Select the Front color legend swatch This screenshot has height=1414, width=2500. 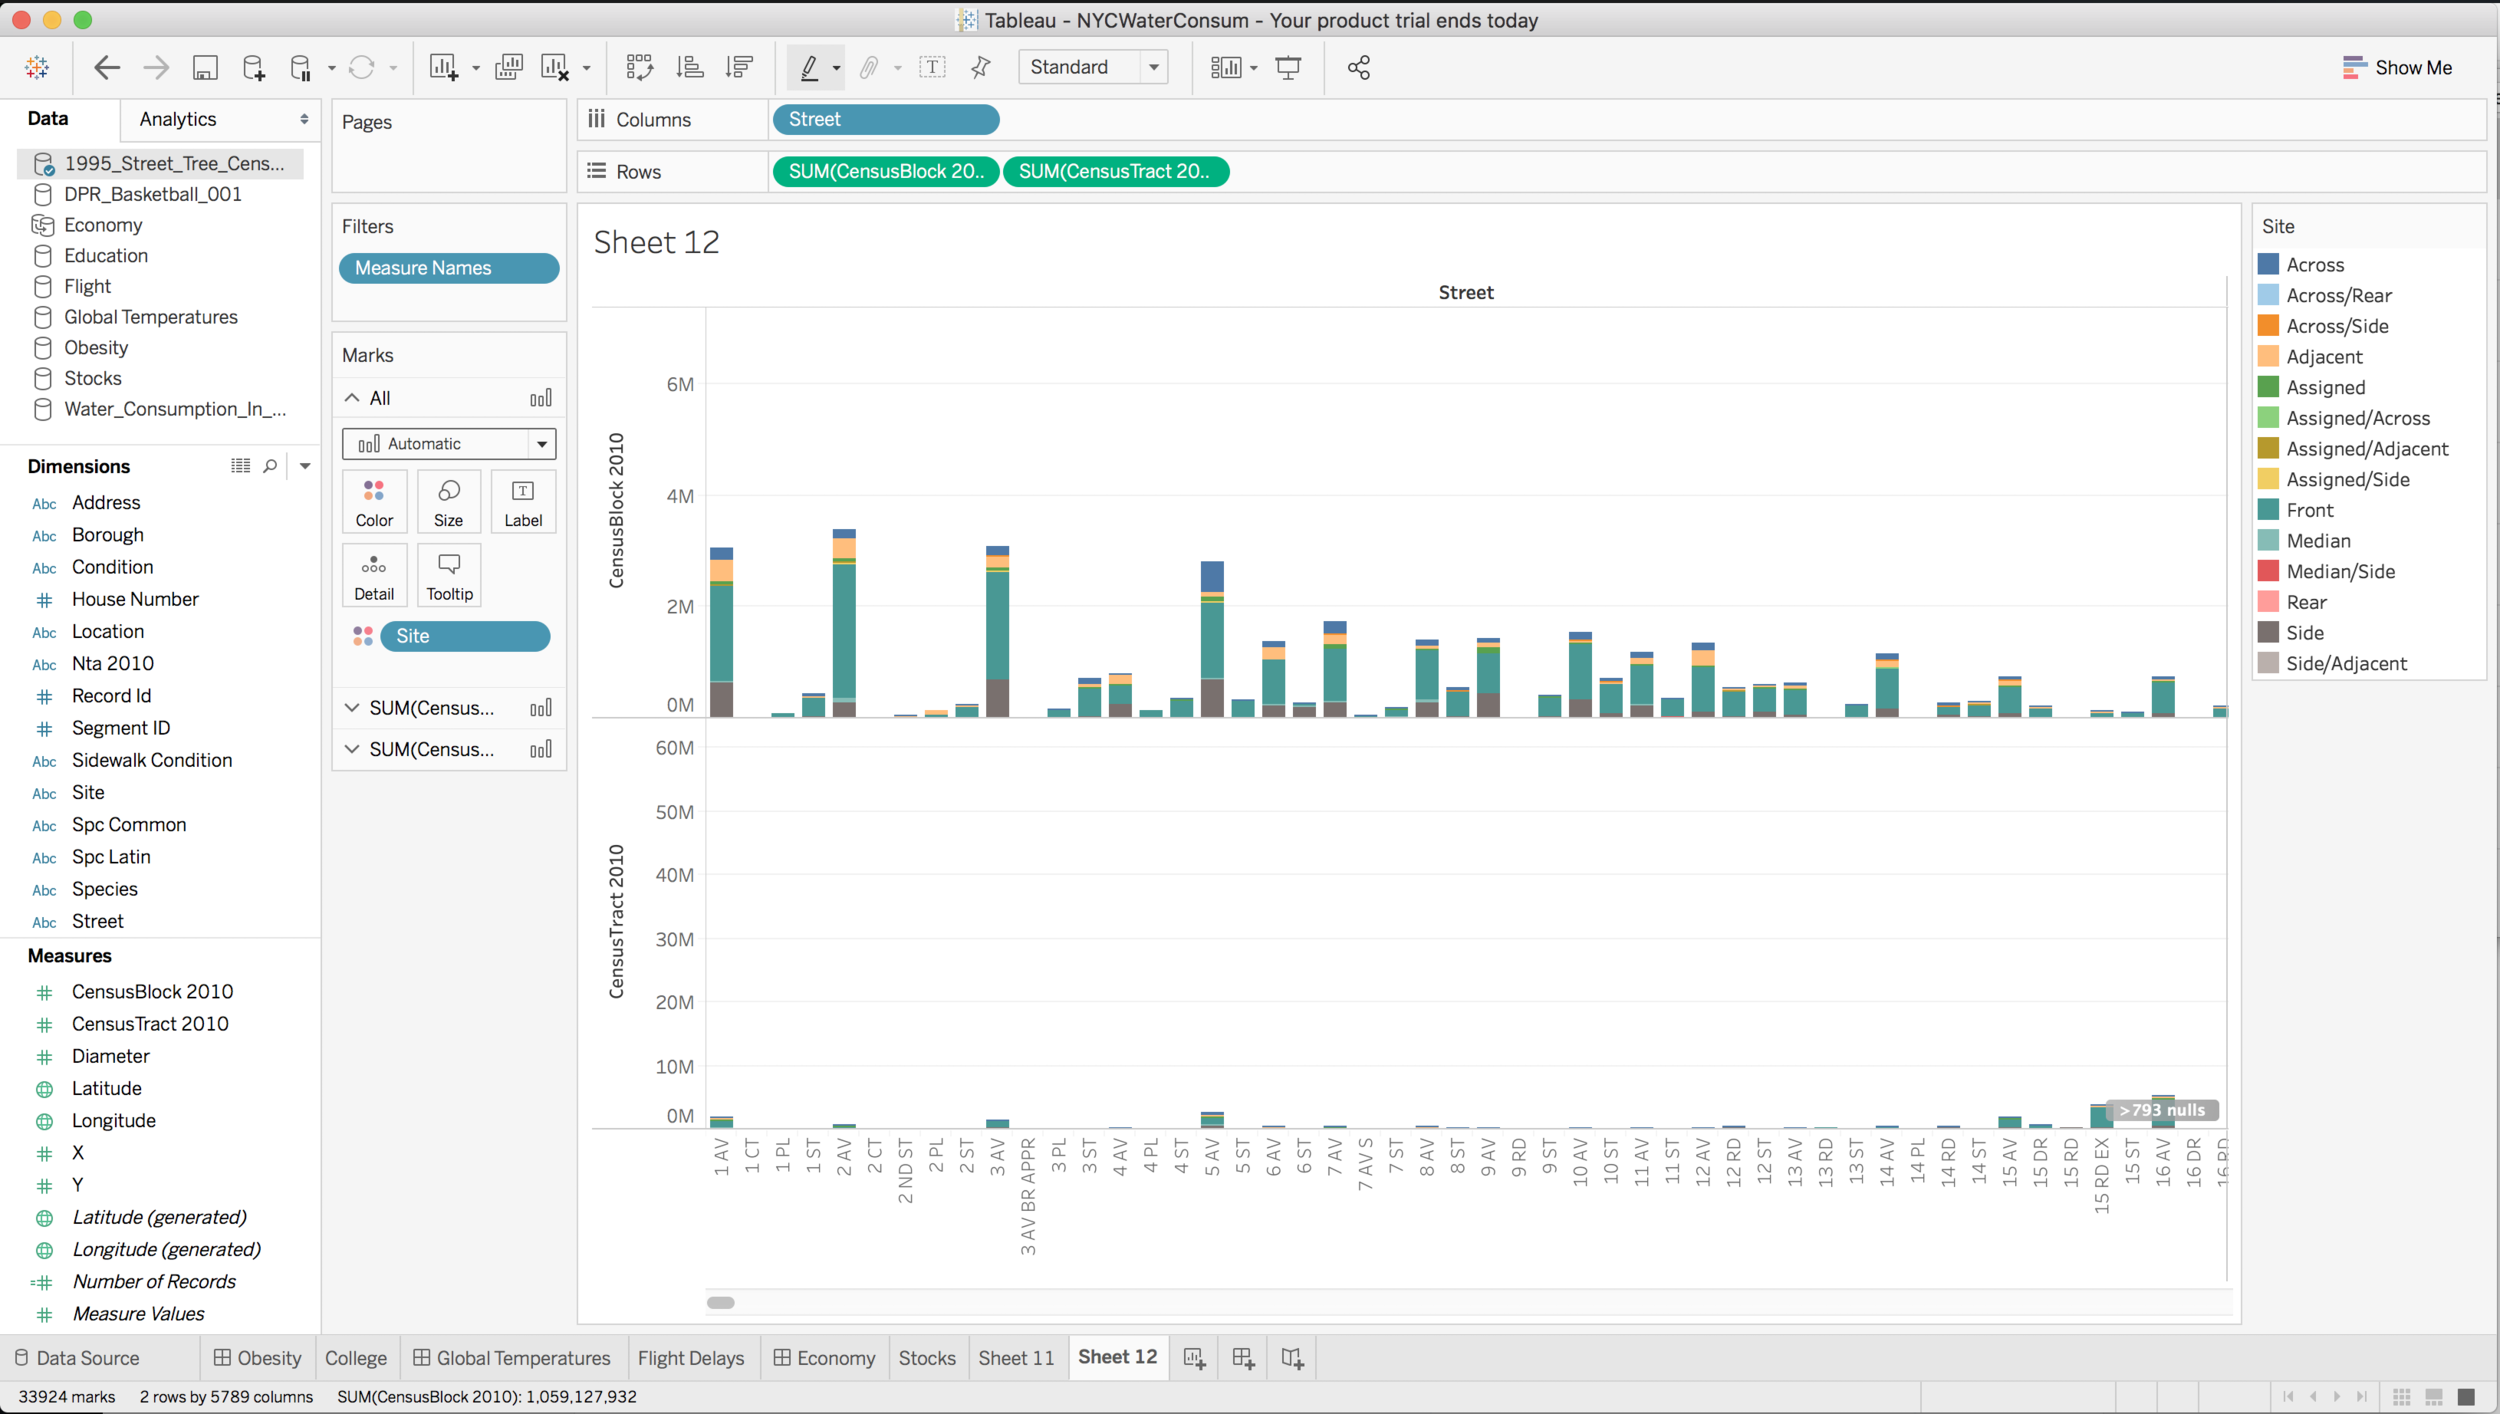tap(2268, 510)
